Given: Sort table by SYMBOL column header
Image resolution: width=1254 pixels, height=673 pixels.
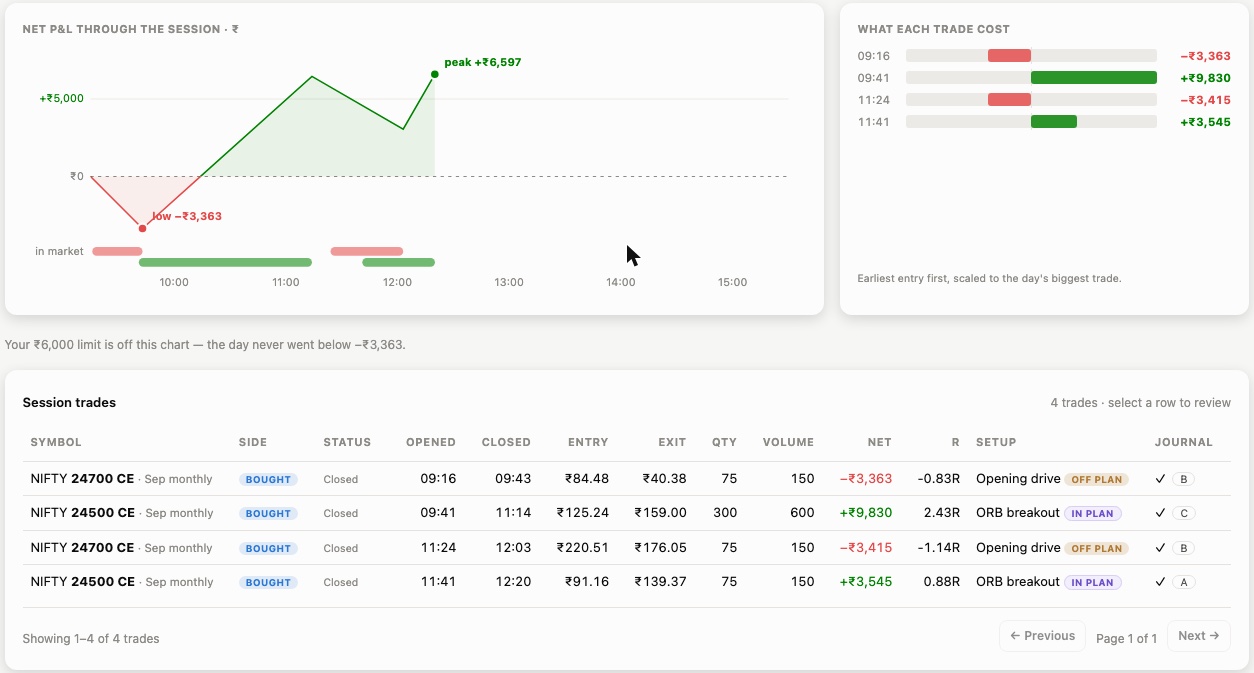Looking at the screenshot, I should 56,442.
